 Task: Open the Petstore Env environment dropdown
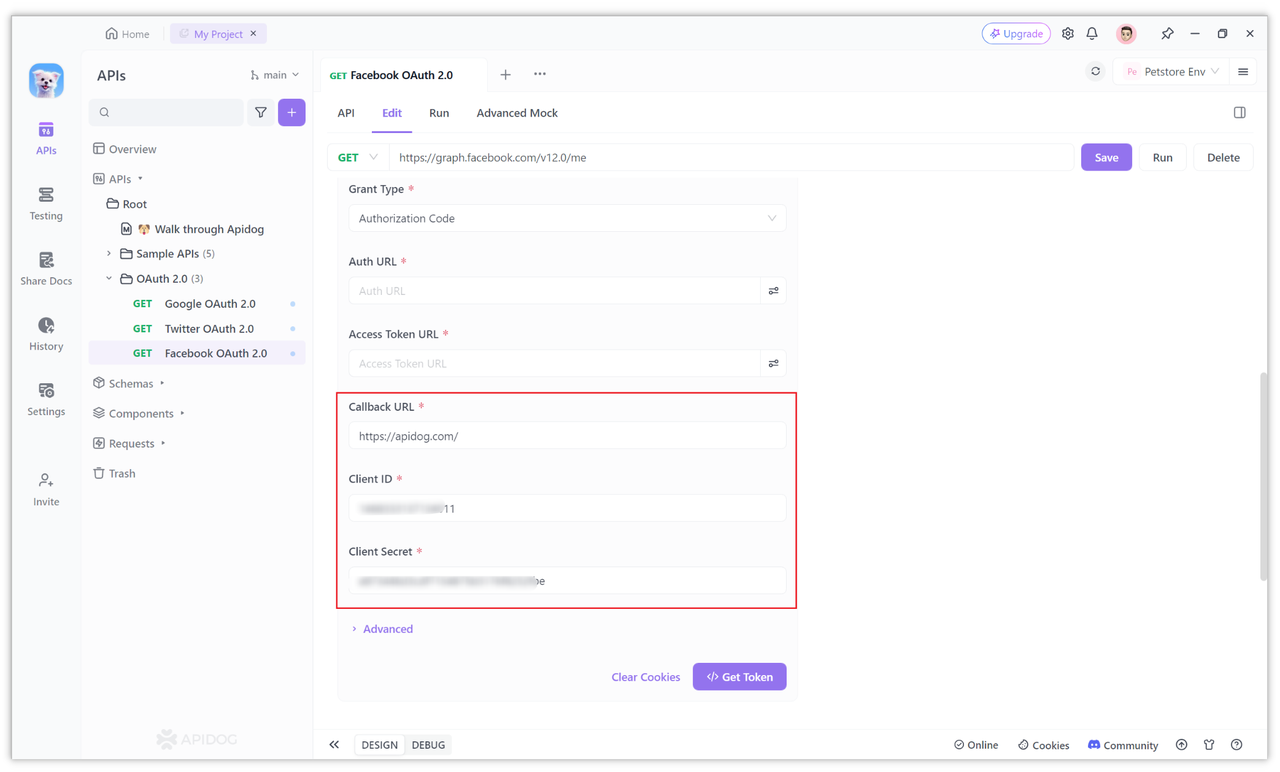[1171, 72]
